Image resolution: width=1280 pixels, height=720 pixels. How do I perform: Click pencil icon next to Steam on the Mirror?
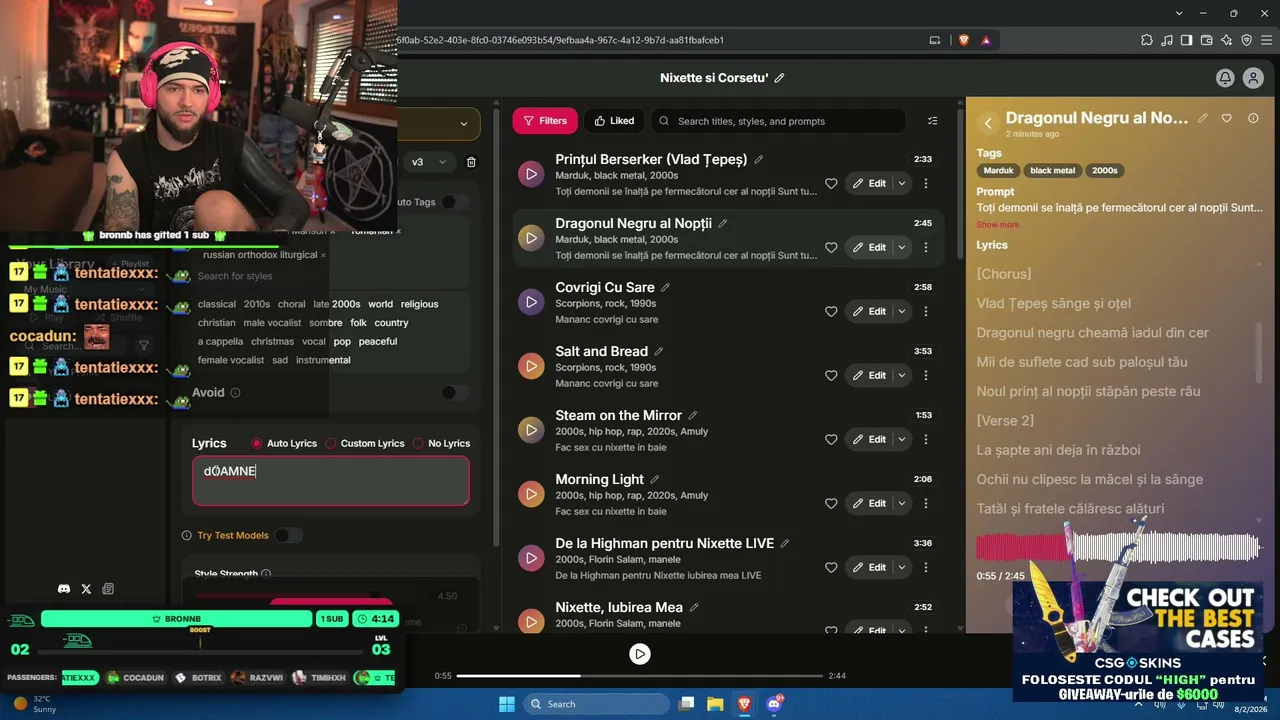pyautogui.click(x=693, y=416)
